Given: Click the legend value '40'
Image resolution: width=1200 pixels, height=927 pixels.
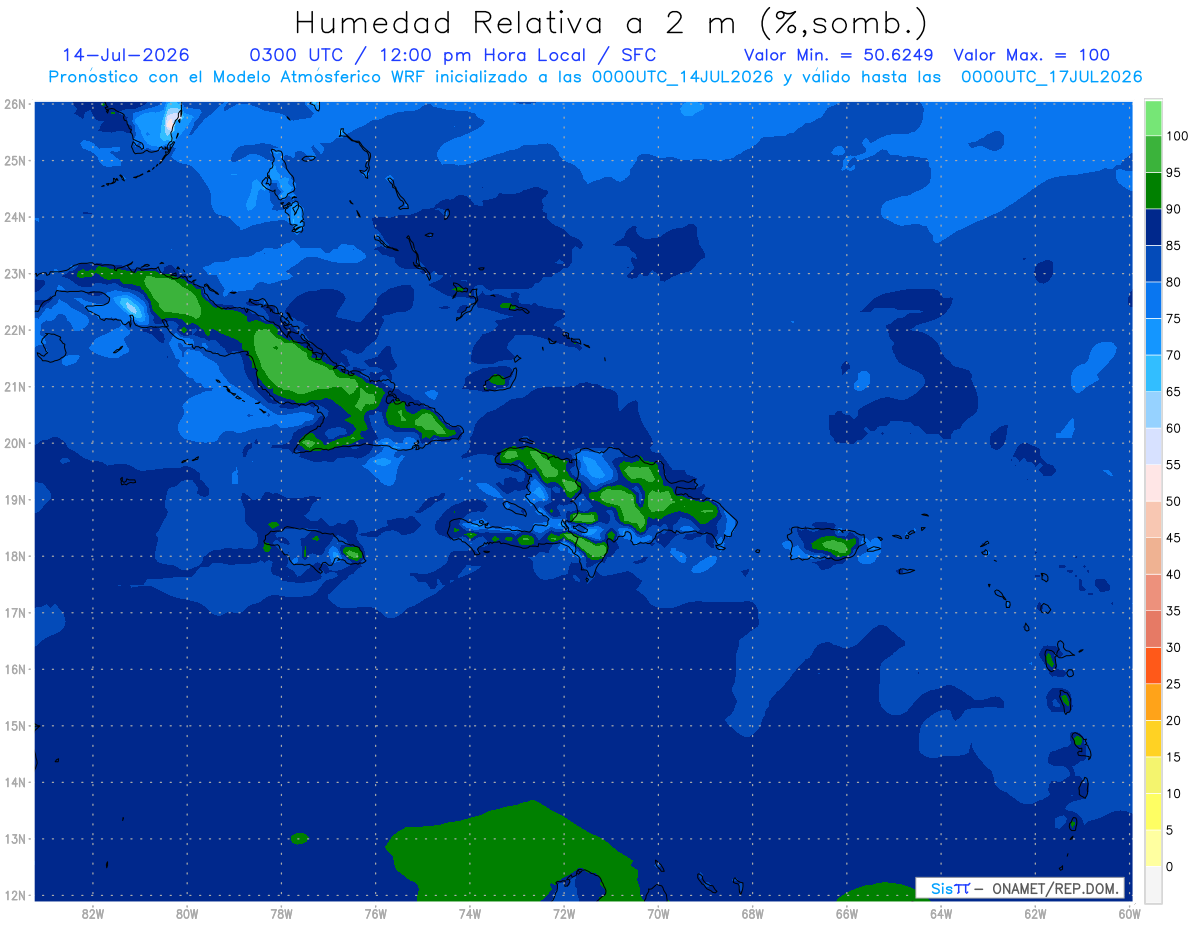Looking at the screenshot, I should coord(1173,574).
